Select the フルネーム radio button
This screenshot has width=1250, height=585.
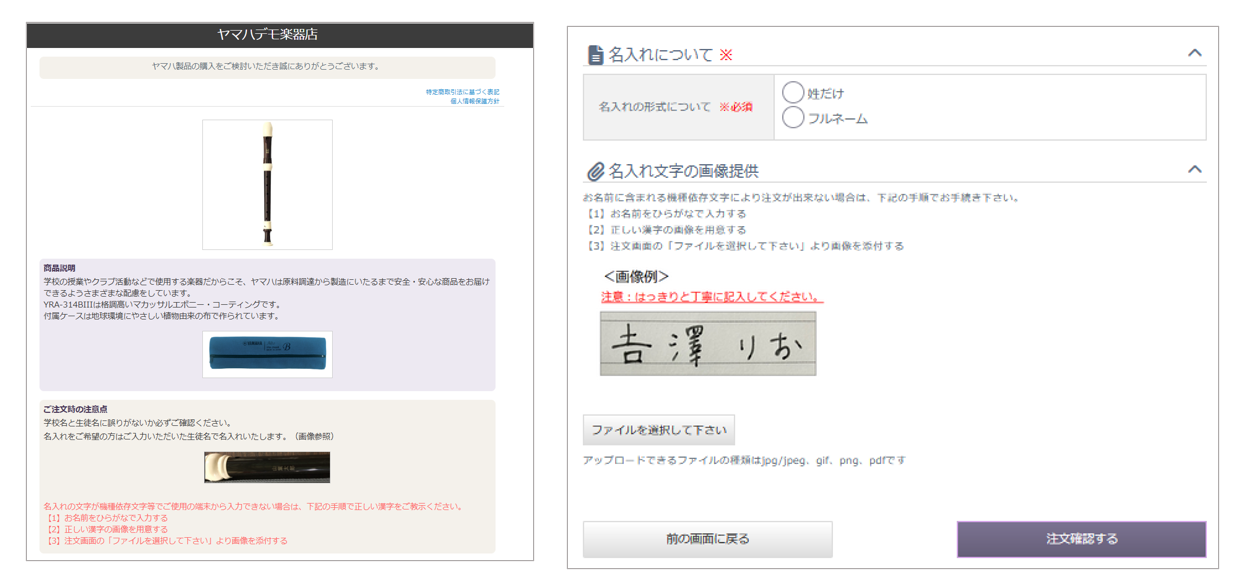(x=793, y=117)
